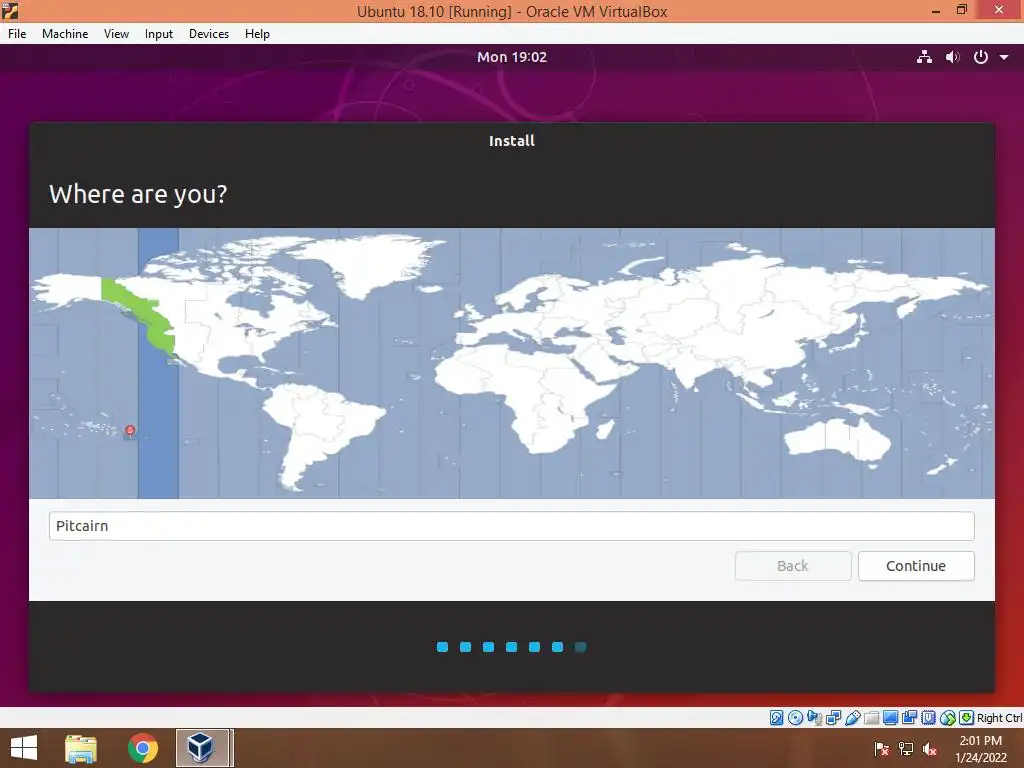Image resolution: width=1024 pixels, height=768 pixels.
Task: Open the VirtualBox Machine menu
Action: 65,34
